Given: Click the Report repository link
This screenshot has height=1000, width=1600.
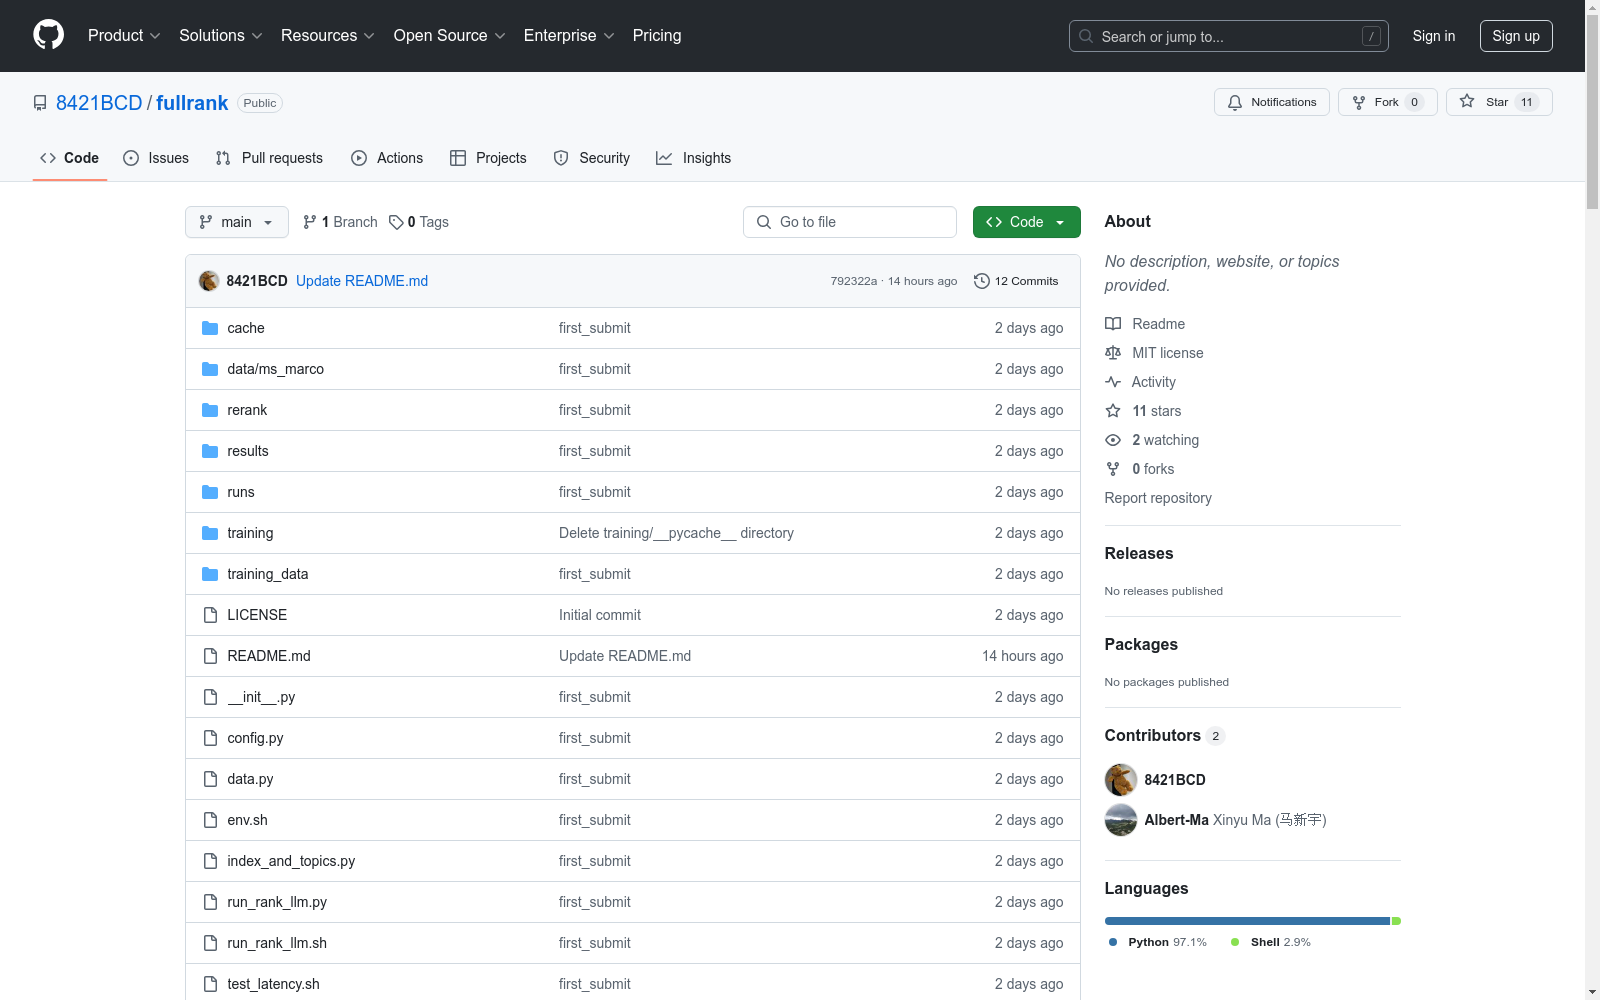Looking at the screenshot, I should coord(1158,498).
